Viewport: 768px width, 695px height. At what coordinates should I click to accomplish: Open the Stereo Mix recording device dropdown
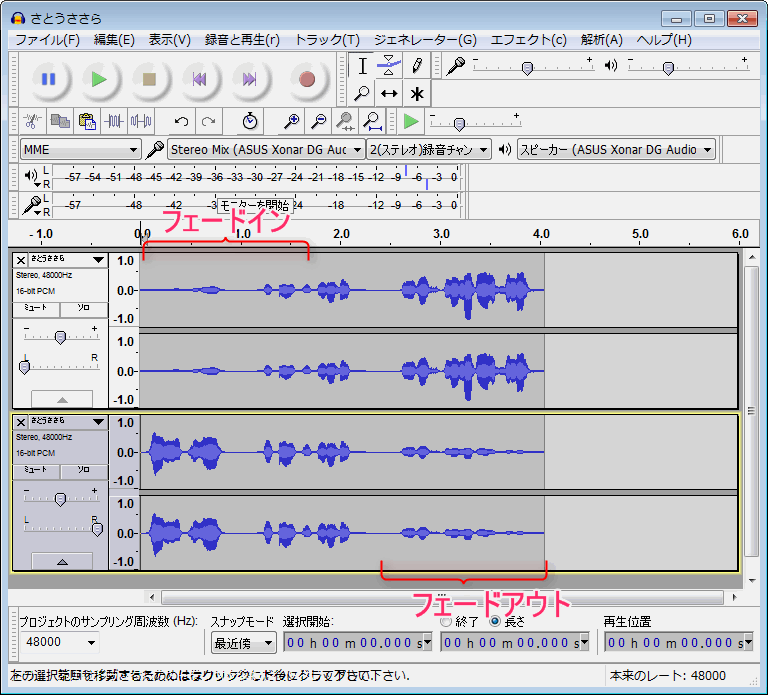click(266, 149)
